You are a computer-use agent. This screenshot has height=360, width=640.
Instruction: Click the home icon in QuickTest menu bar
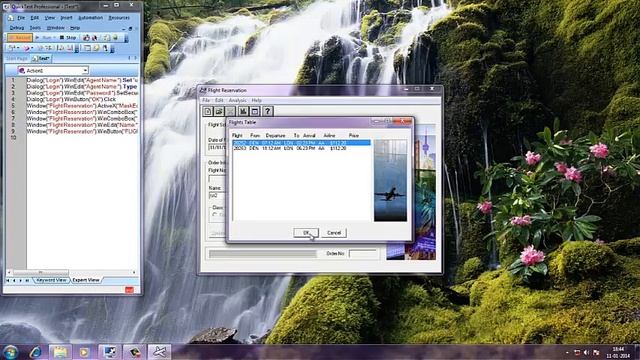11,18
